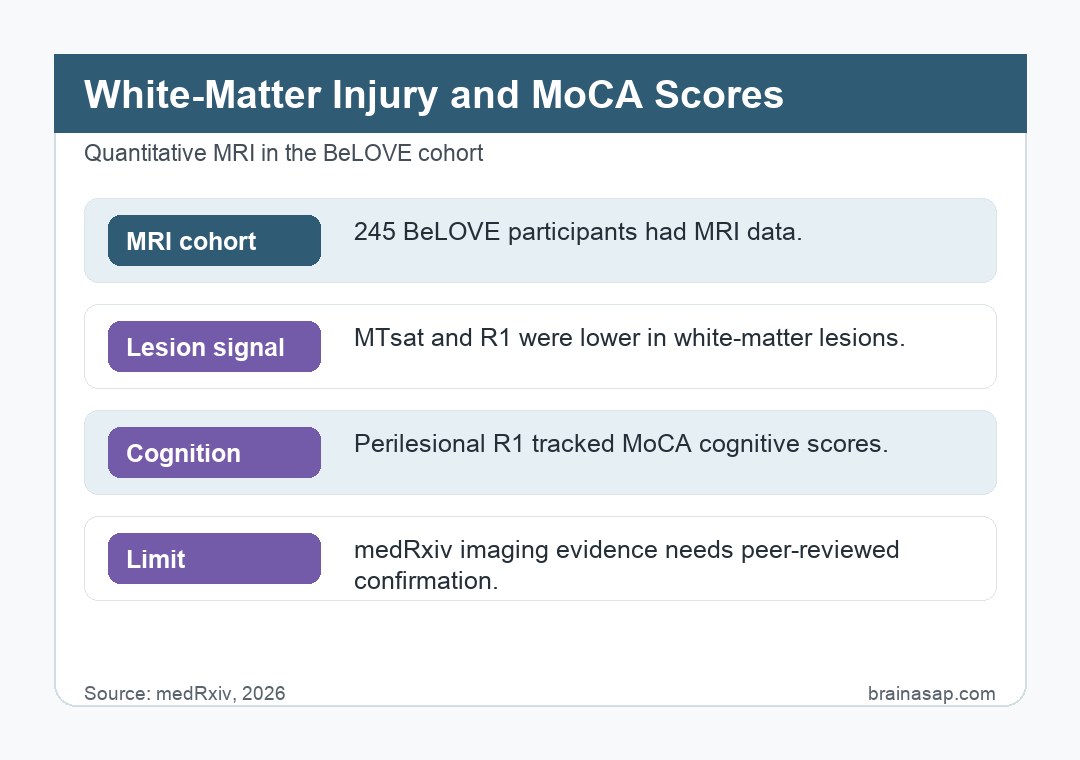Select the Lesion signal row card

[x=540, y=347]
